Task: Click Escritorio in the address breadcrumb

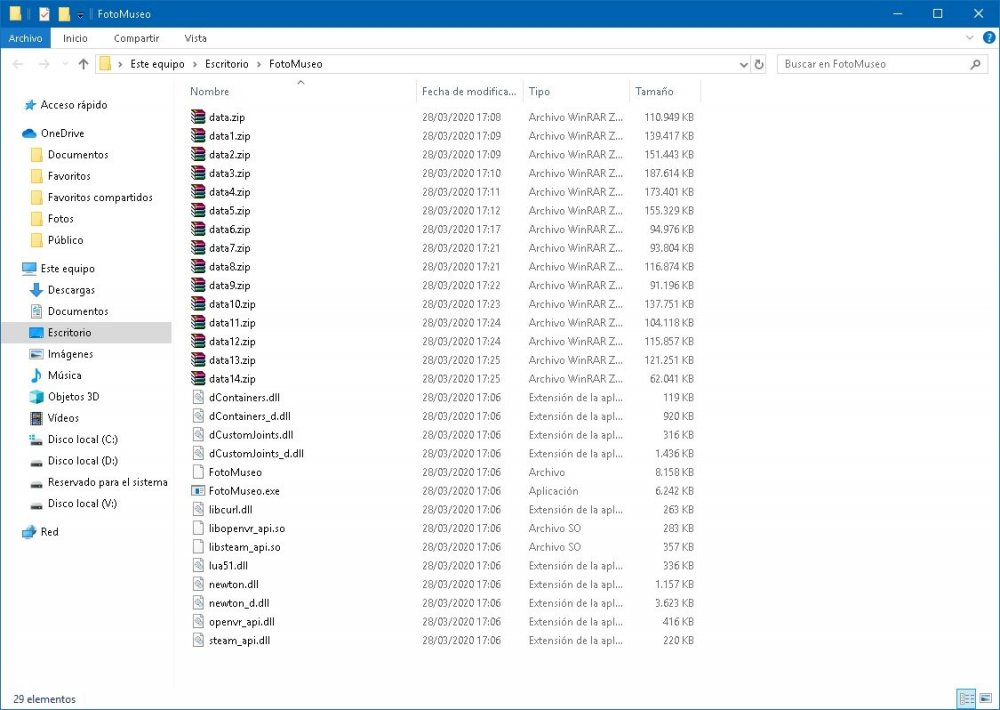Action: [x=226, y=64]
